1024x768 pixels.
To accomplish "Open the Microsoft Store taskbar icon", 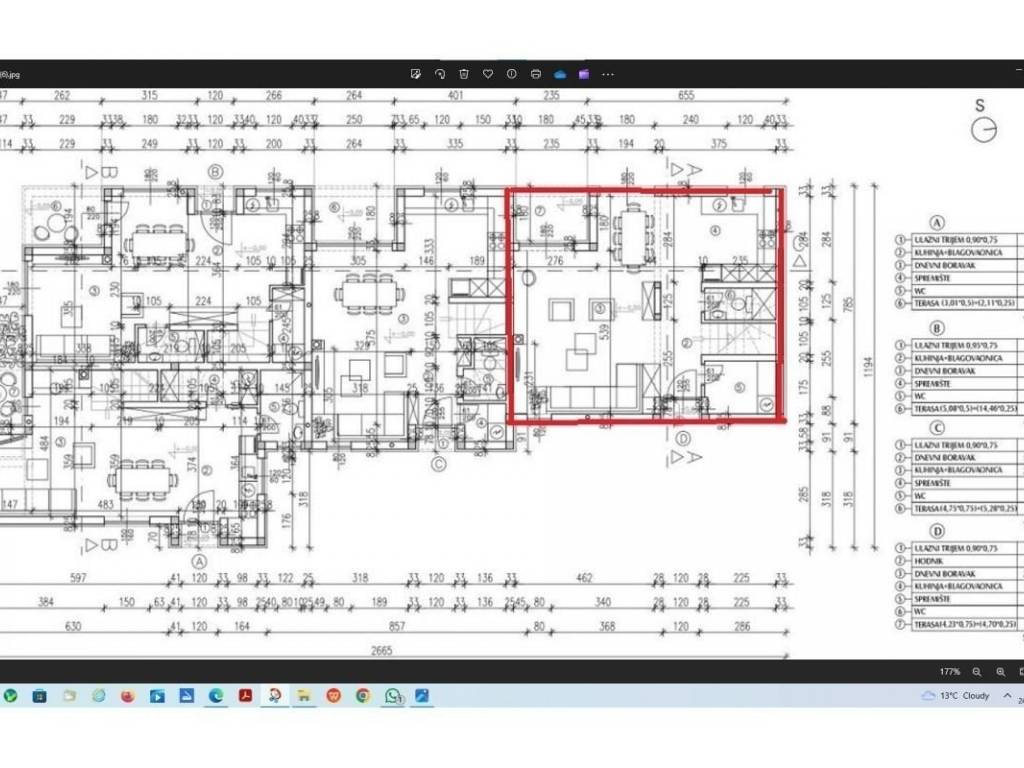I will pyautogui.click(x=40, y=696).
